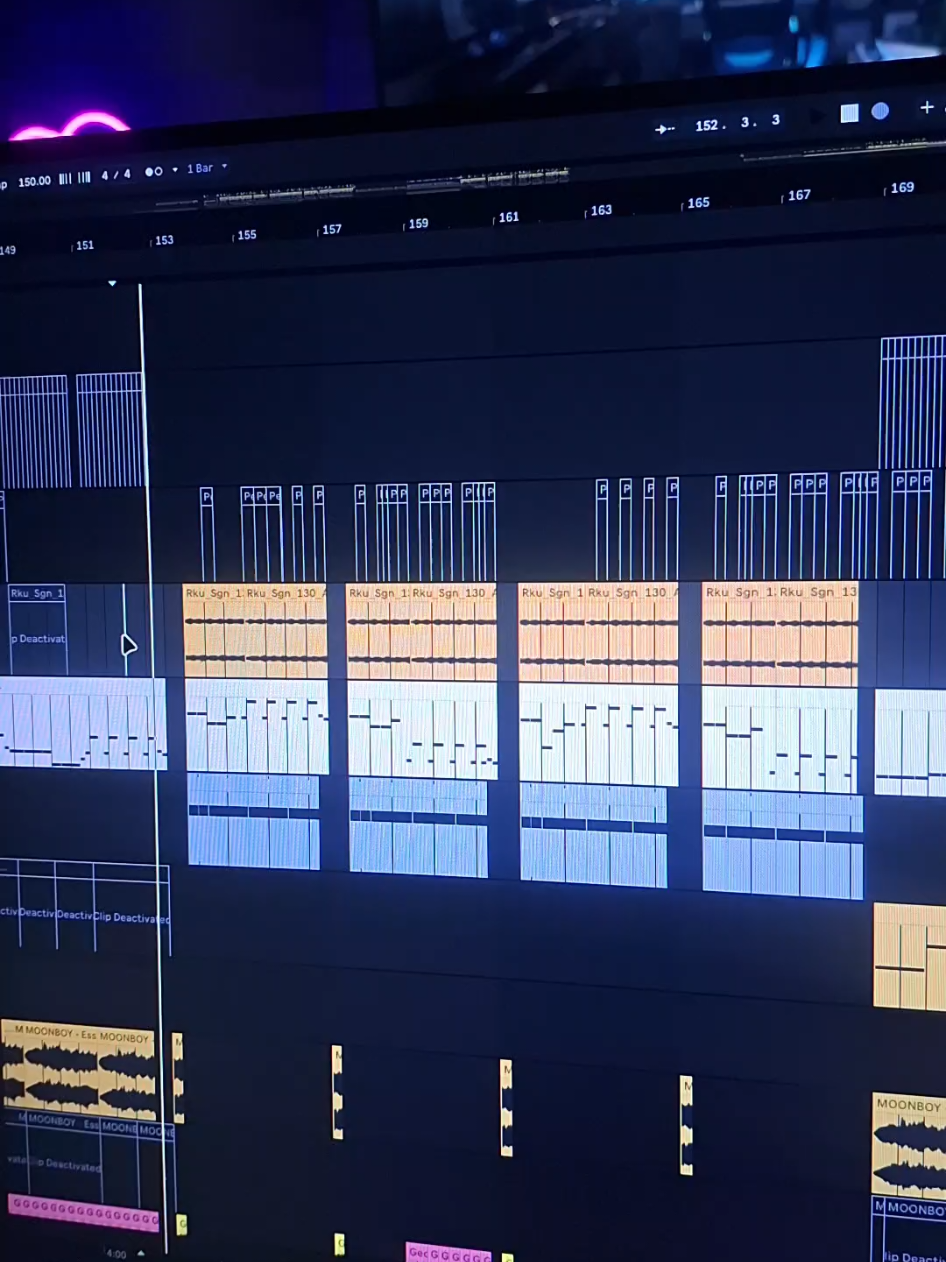This screenshot has height=1262, width=946.
Task: Click the Stop square button
Action: coord(849,113)
